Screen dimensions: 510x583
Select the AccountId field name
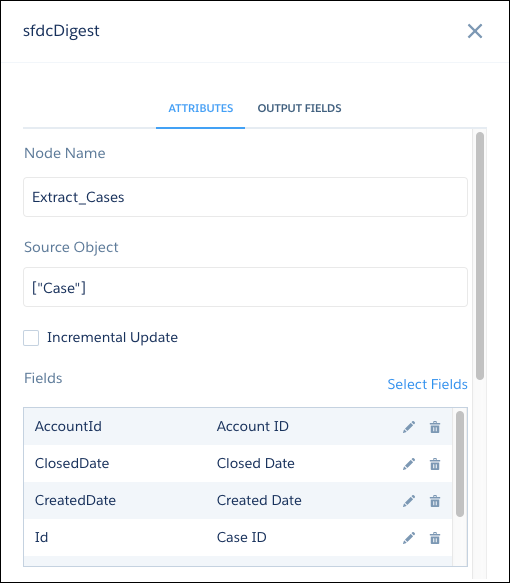[x=68, y=426]
